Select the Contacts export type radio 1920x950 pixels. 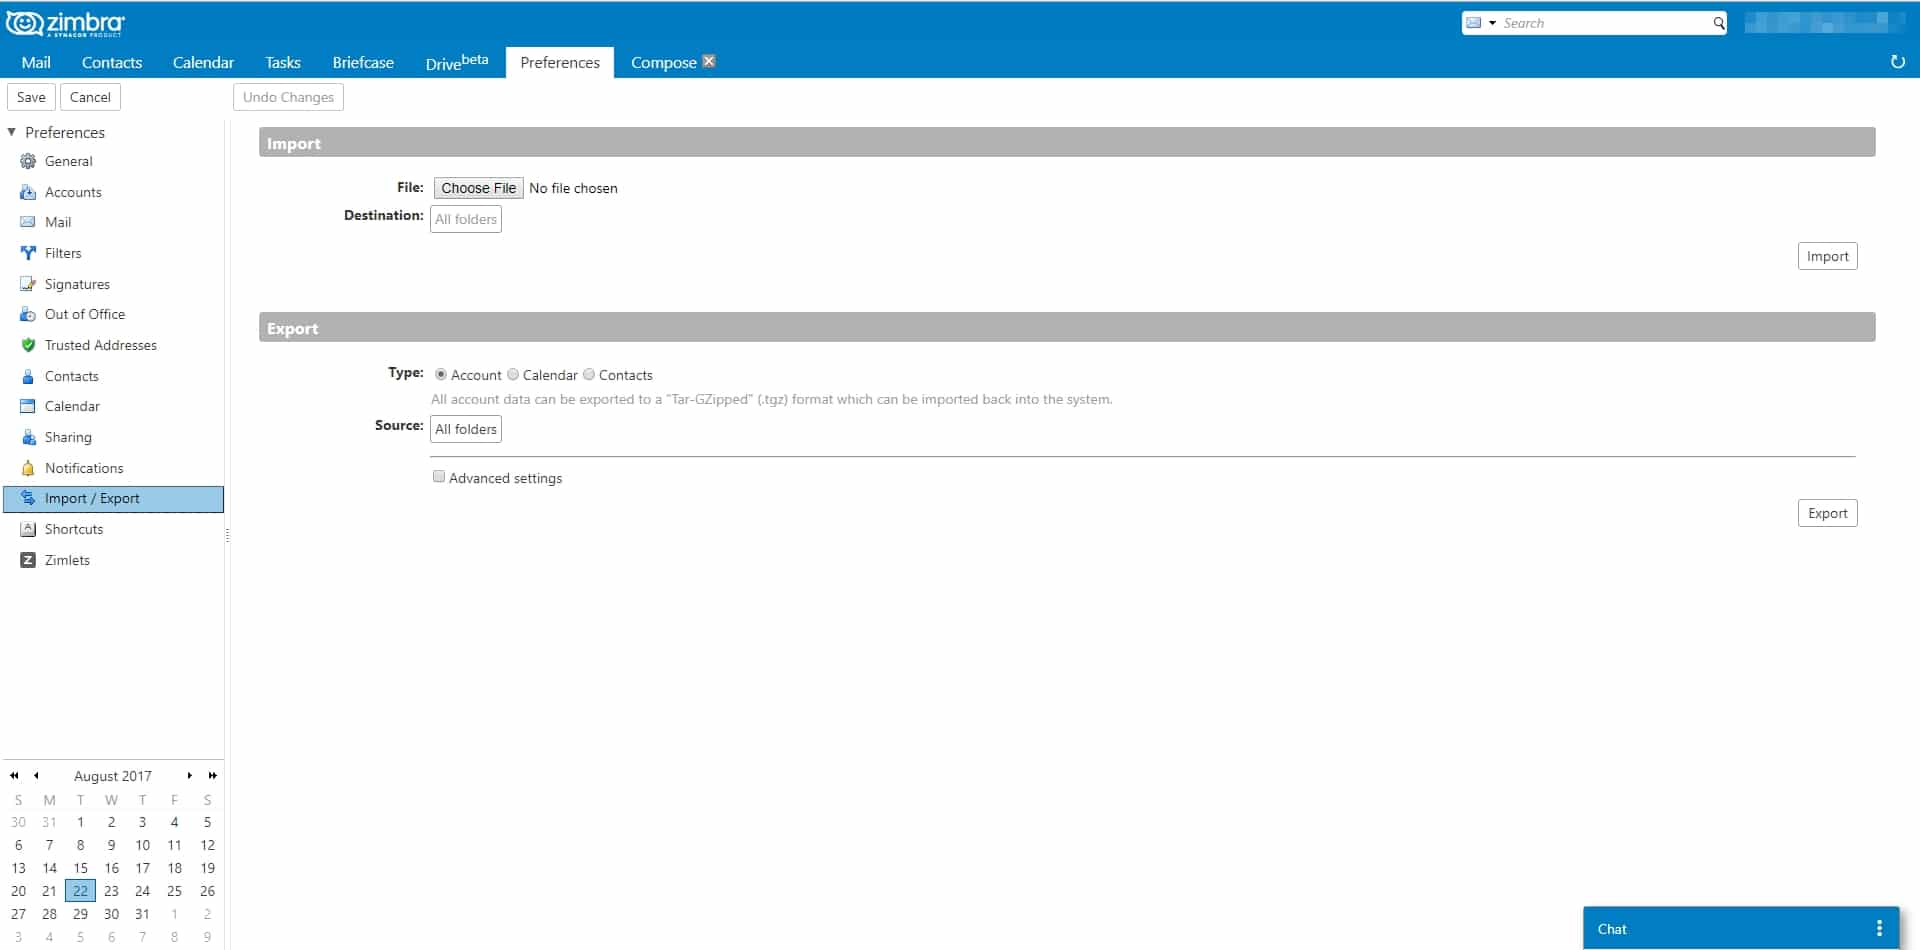[x=589, y=375]
